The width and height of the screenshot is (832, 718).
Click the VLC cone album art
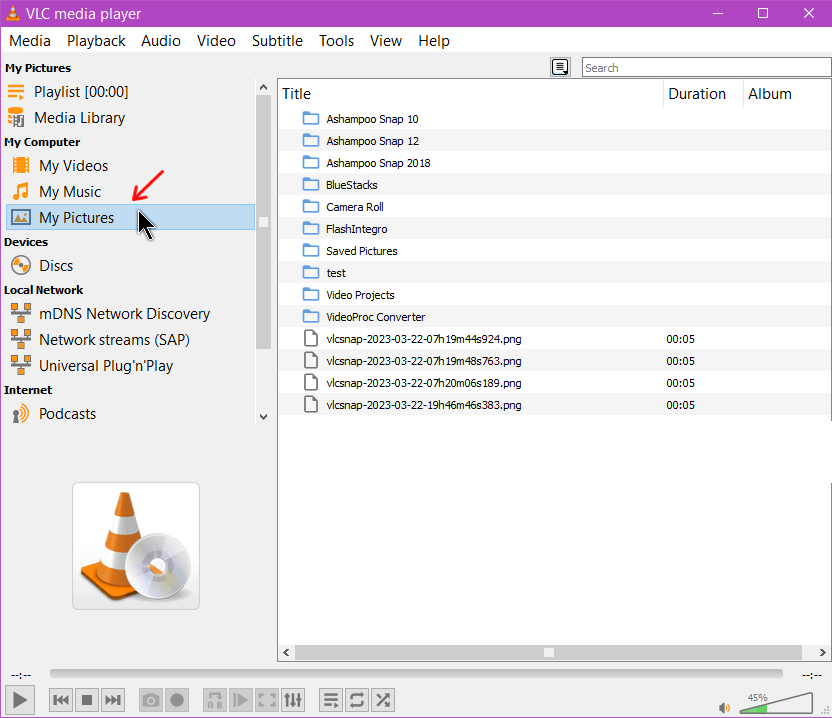pyautogui.click(x=136, y=546)
